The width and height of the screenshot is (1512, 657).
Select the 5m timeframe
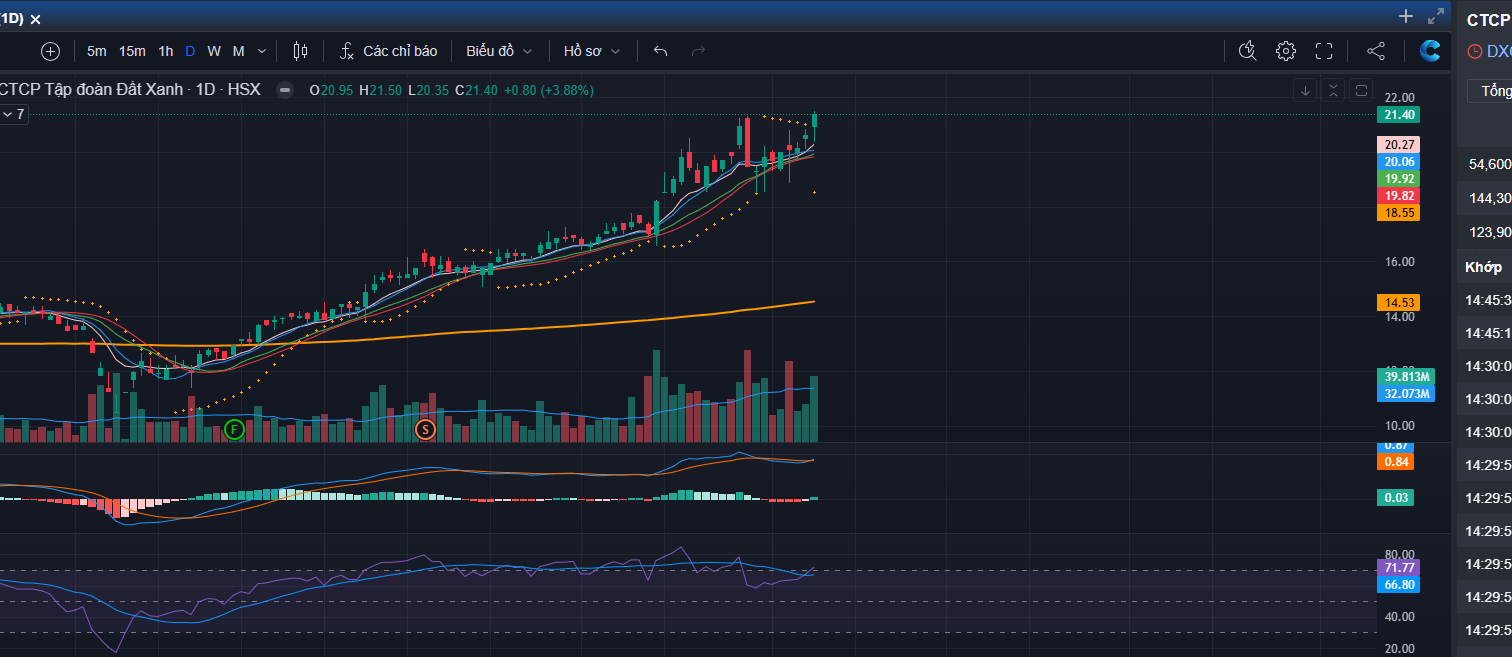tap(96, 51)
